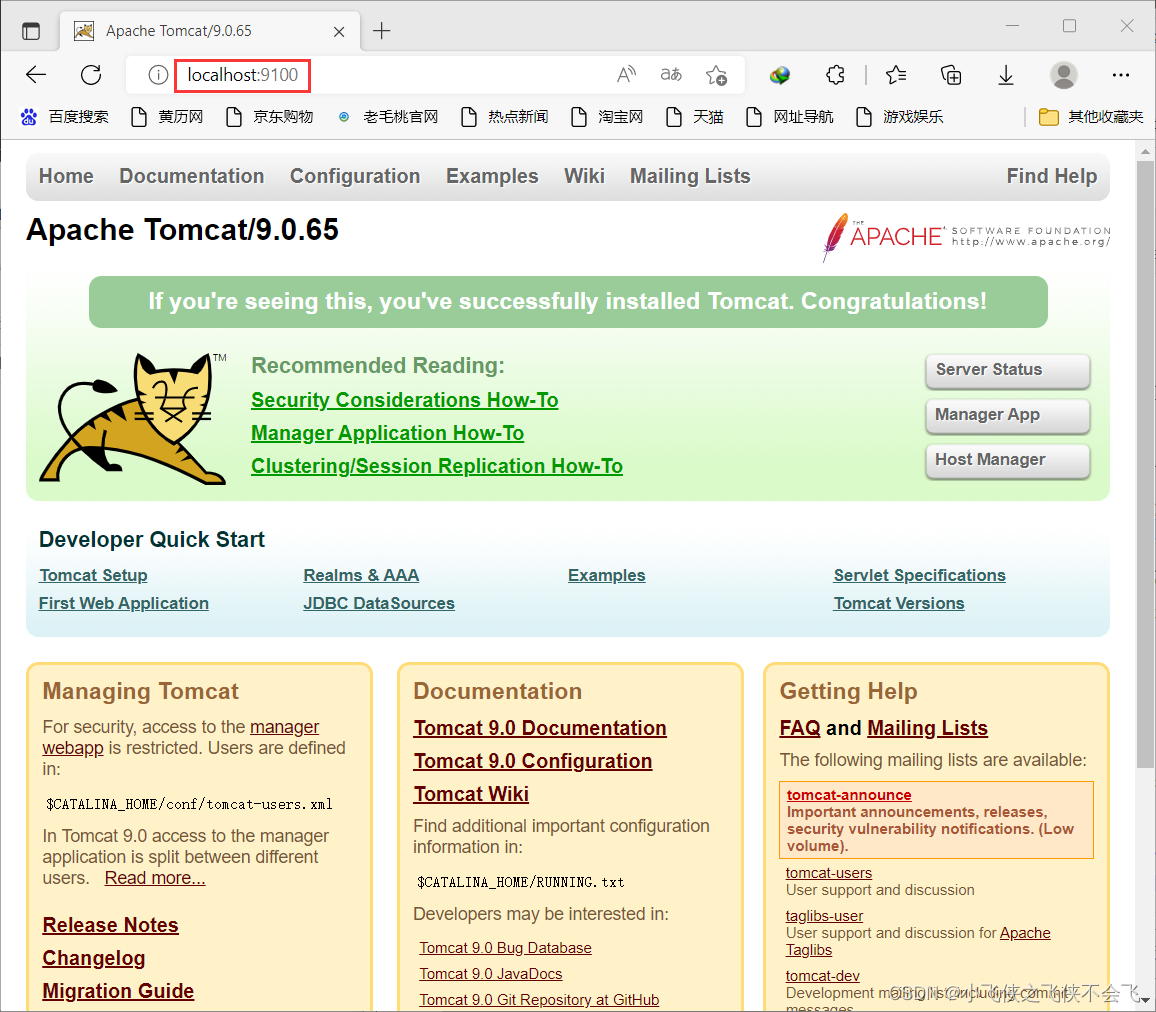
Task: Open Release Notes link
Action: click(x=110, y=925)
